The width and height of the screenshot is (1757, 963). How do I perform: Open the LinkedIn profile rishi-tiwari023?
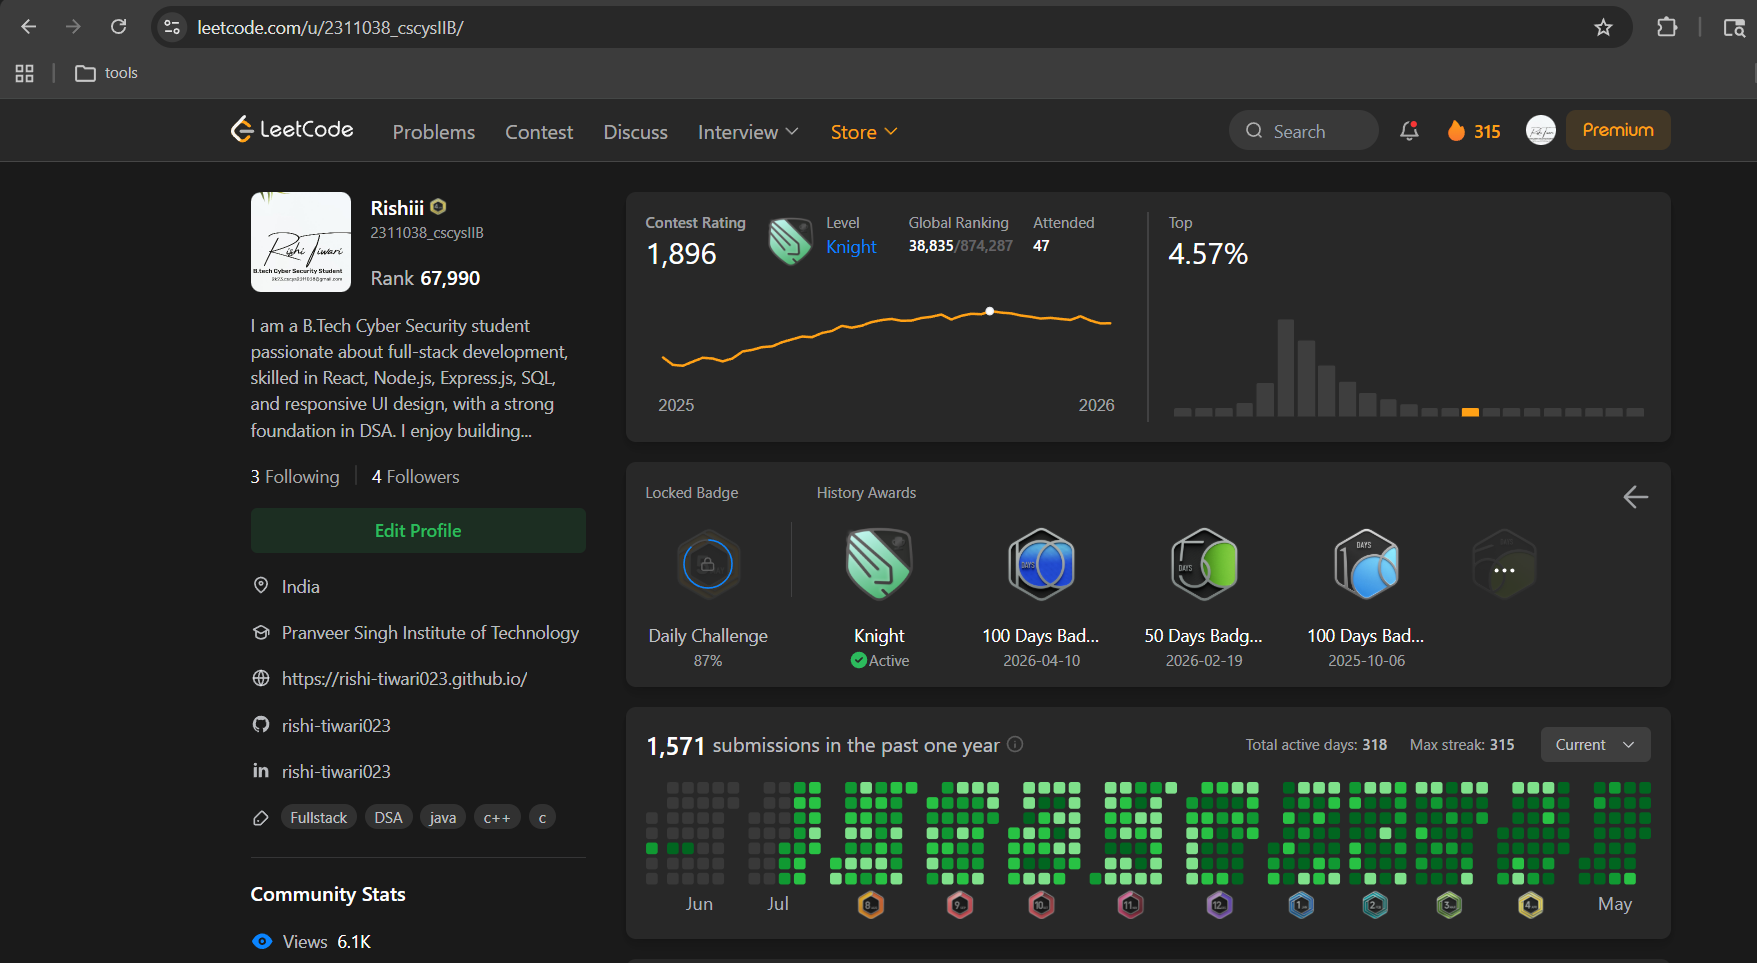pyautogui.click(x=336, y=772)
